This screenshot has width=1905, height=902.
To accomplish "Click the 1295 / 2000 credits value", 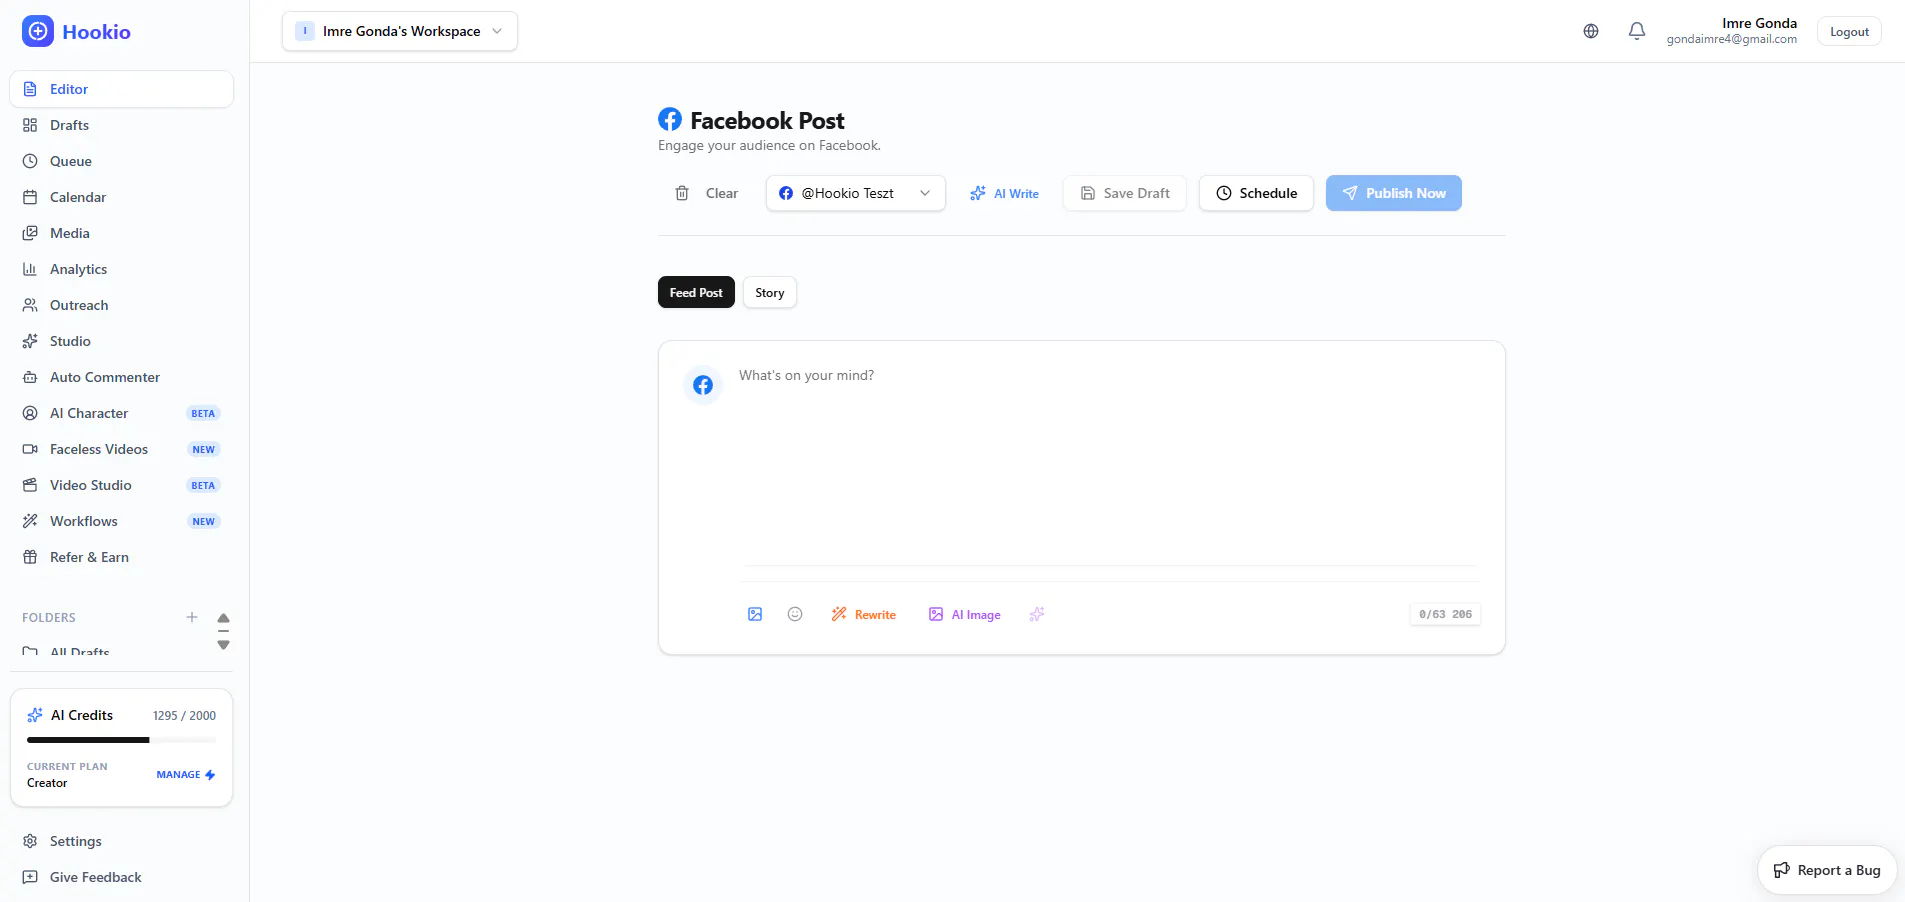I will [x=184, y=715].
